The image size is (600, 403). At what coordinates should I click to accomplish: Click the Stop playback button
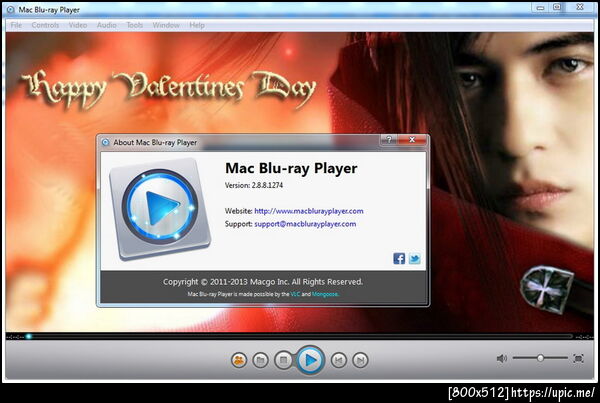point(284,360)
